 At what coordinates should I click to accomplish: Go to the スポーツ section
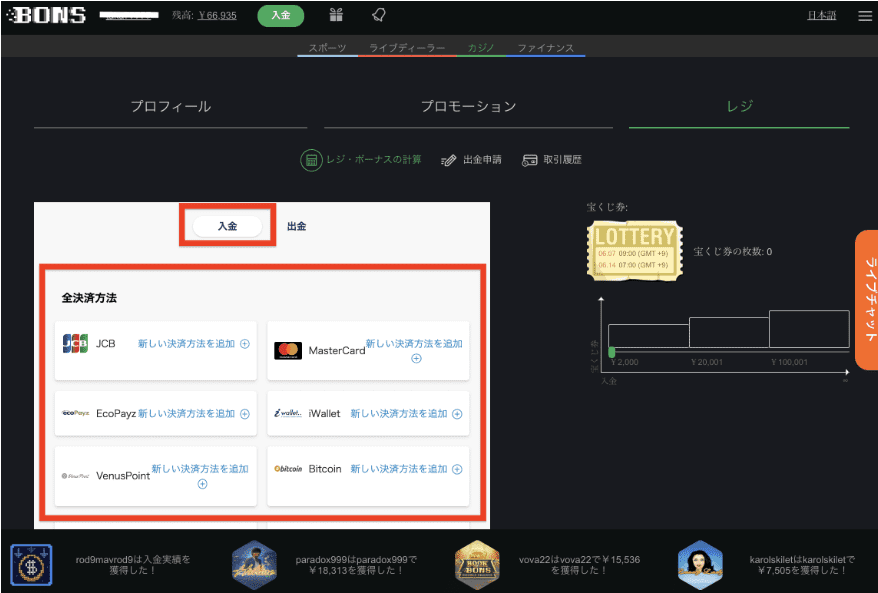[x=328, y=48]
